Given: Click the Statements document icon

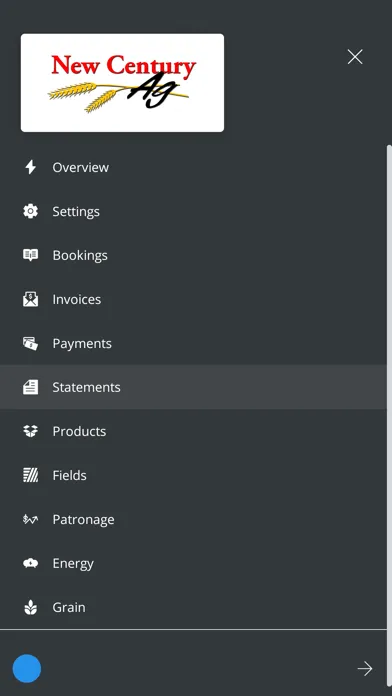Looking at the screenshot, I should (x=30, y=387).
